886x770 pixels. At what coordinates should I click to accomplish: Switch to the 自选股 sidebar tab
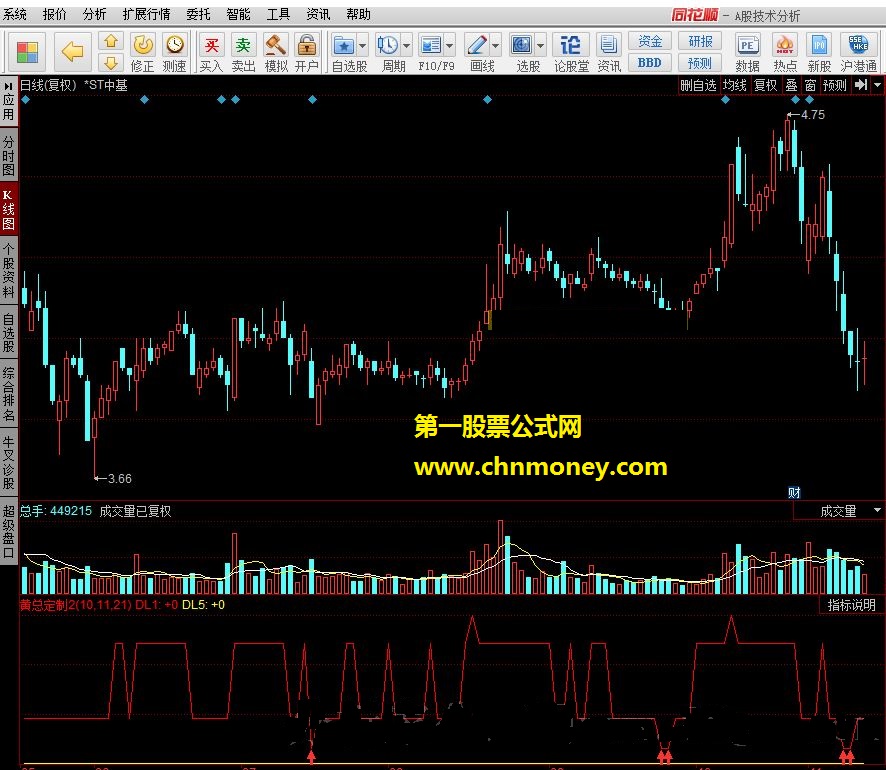(x=8, y=333)
